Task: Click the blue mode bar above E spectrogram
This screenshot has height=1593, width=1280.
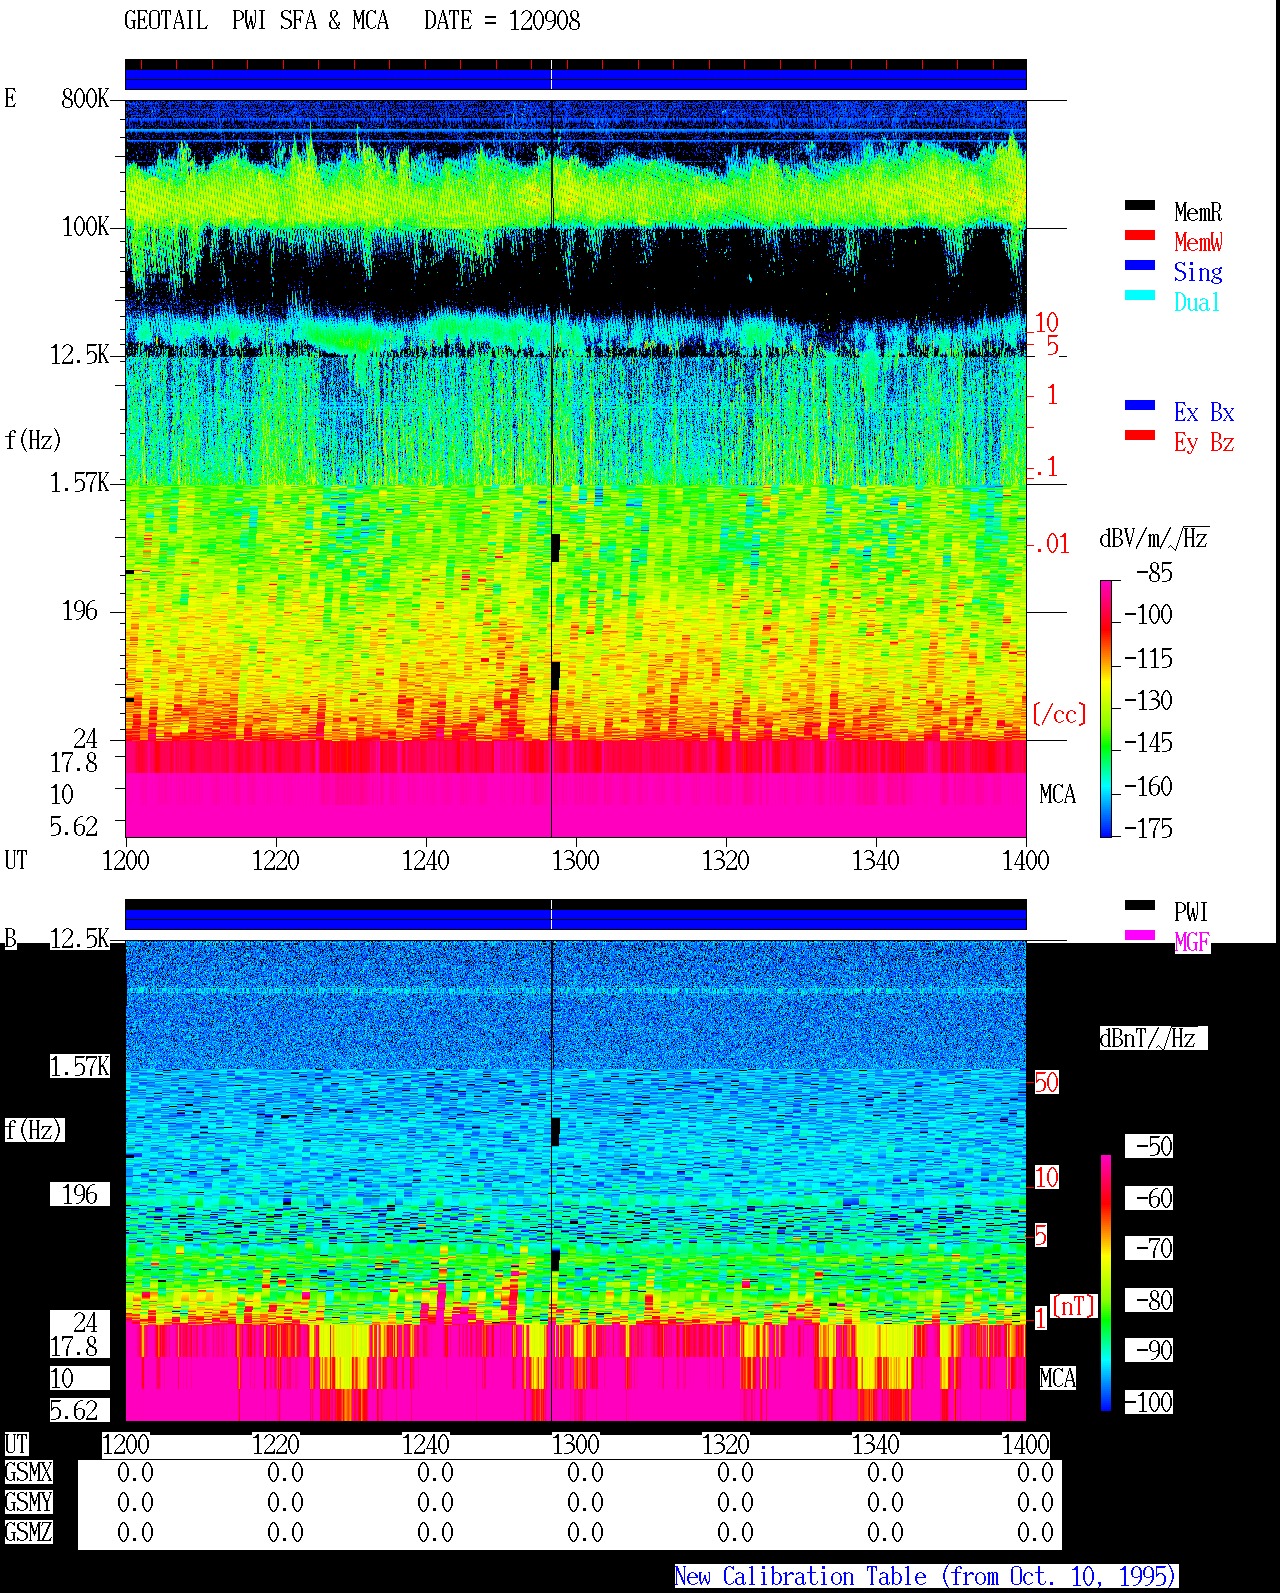Action: 576,79
